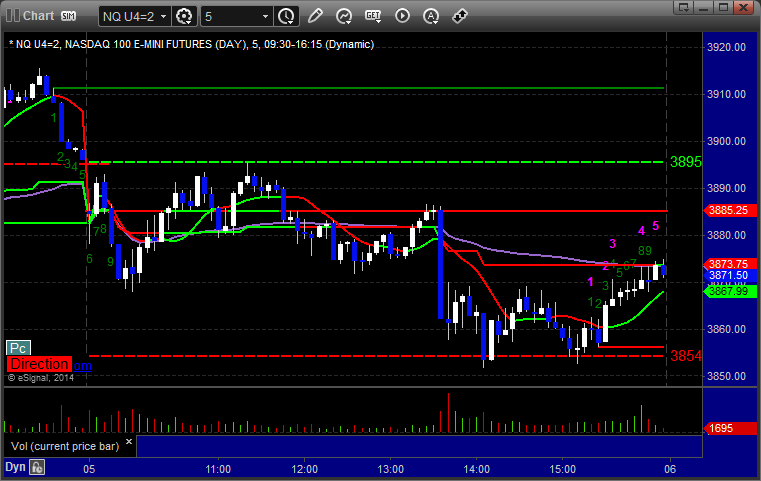Open the window layout menu icon
Viewport: 761px width, 481px height.
pyautogui.click(x=684, y=7)
